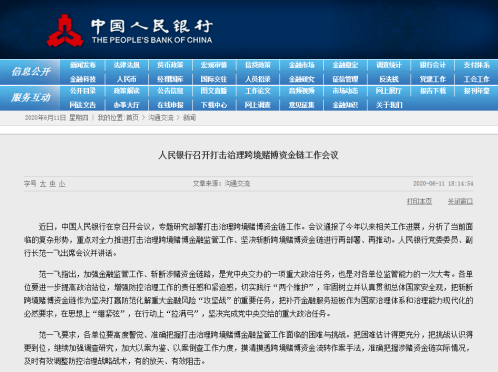This screenshot has width=498, height=372.
Task: Go to the 图文直播 page
Action: click(x=214, y=91)
